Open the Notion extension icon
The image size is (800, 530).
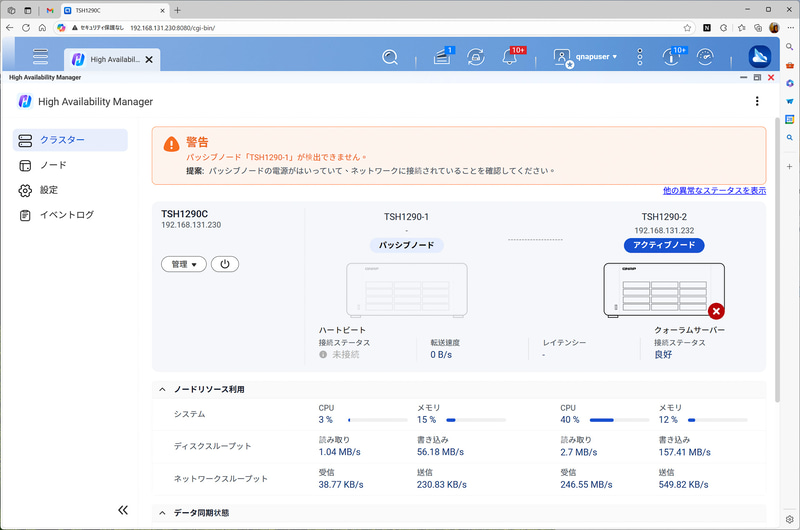(x=707, y=28)
